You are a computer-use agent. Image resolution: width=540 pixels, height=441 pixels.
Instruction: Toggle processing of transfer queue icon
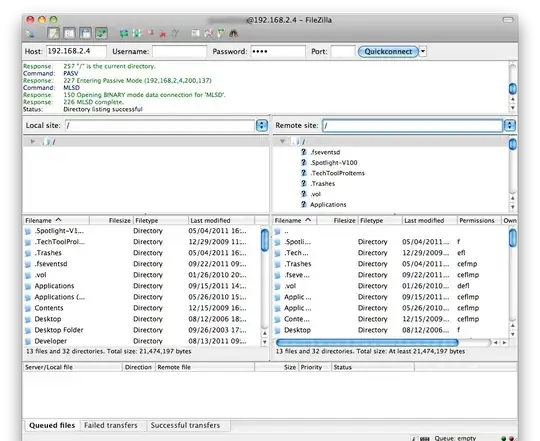[137, 33]
